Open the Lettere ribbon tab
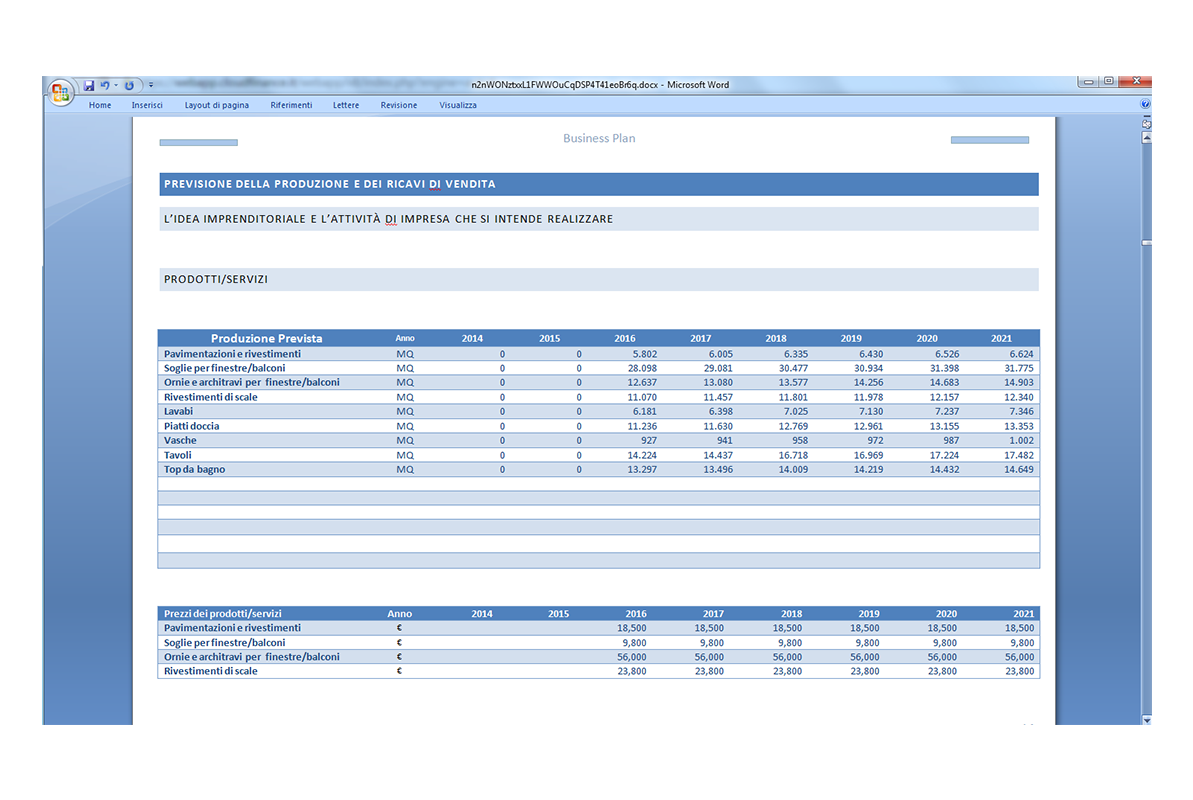The image size is (1193, 800). [x=346, y=105]
